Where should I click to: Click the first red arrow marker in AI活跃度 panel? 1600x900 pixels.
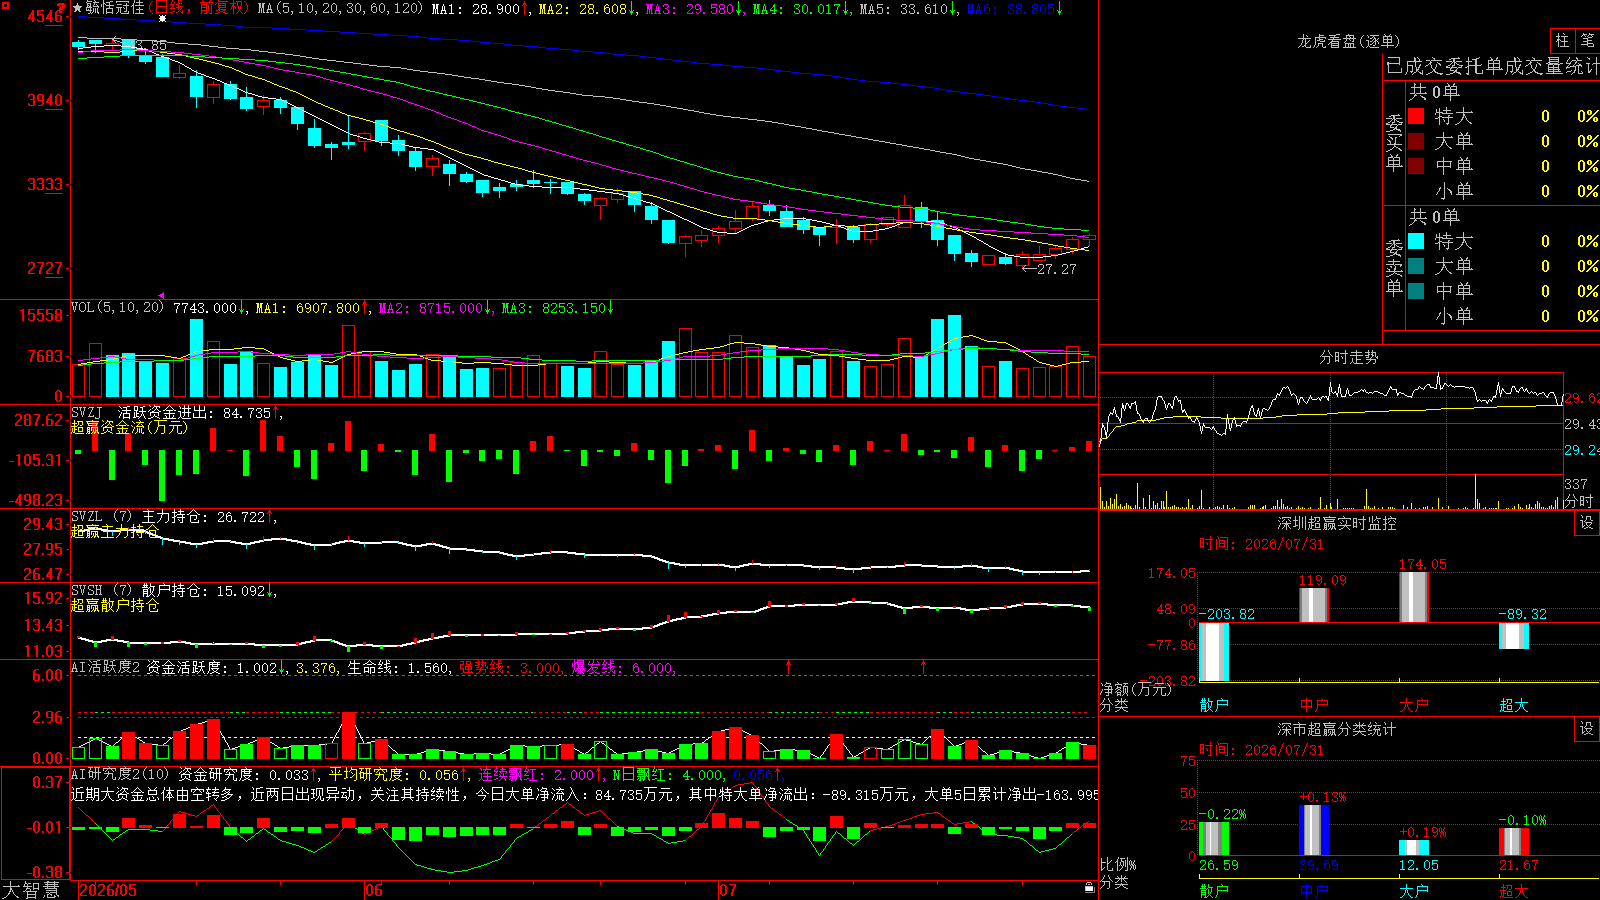tap(789, 666)
